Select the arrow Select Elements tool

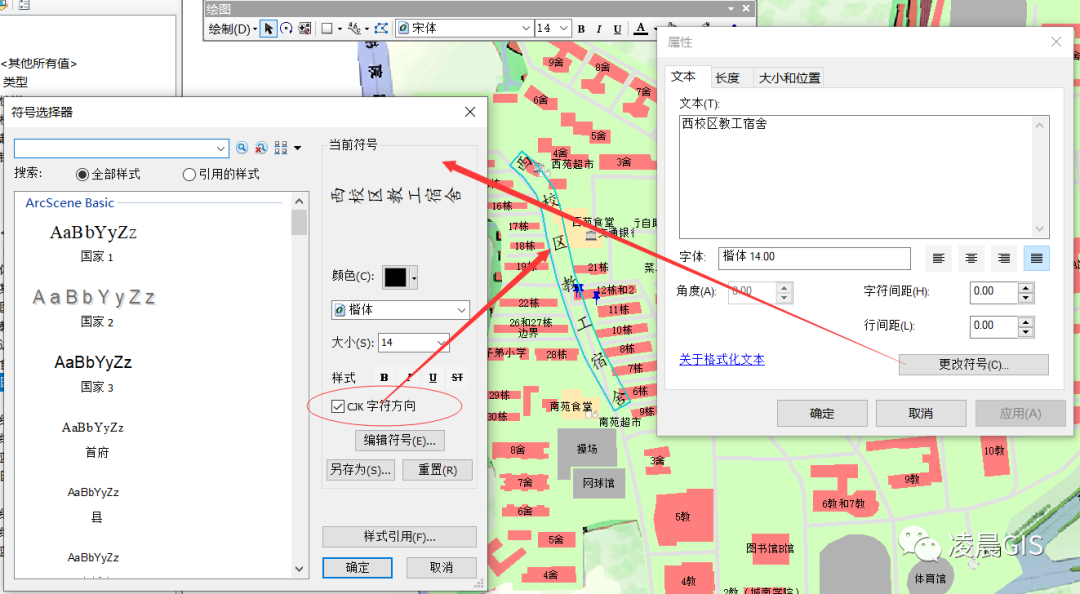[269, 29]
